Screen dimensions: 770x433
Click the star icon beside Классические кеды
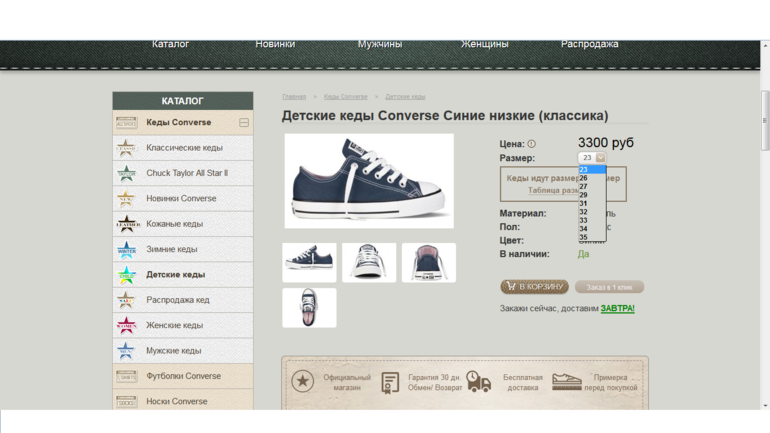pyautogui.click(x=126, y=148)
